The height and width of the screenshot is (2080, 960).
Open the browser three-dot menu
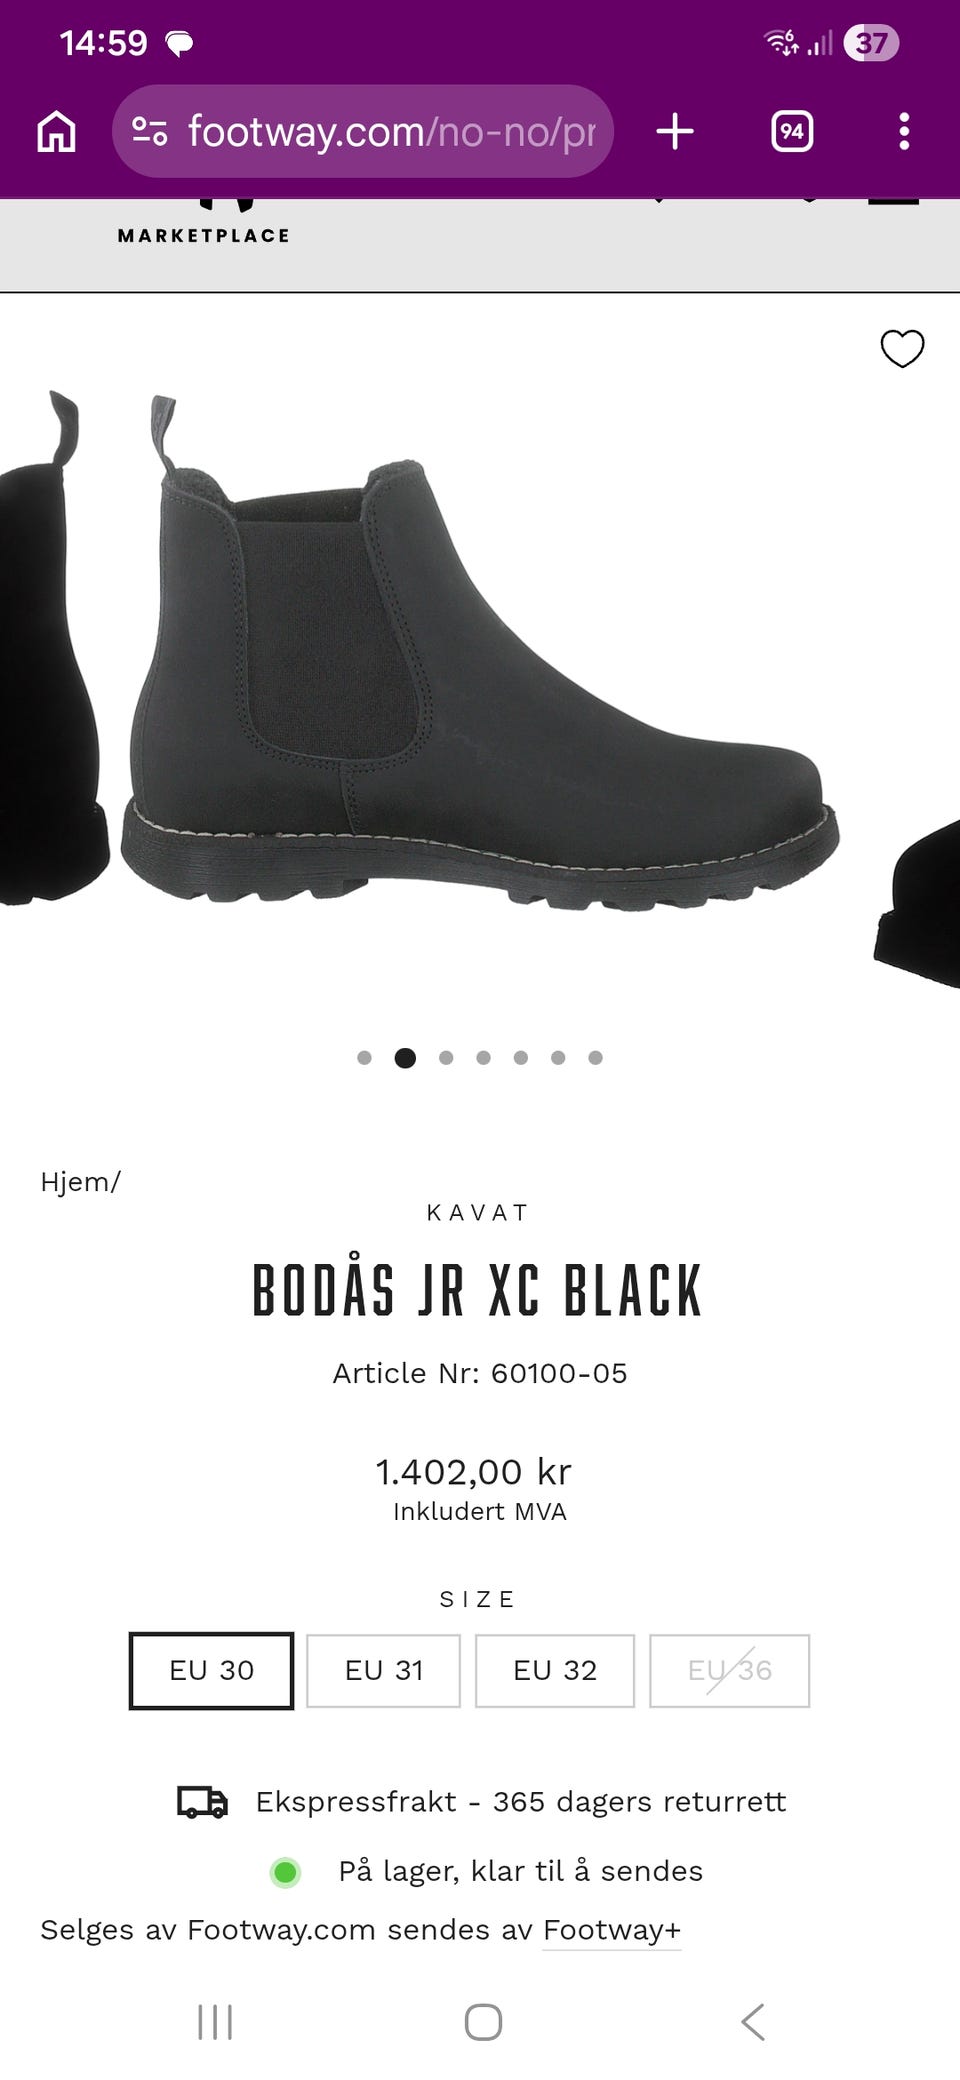[x=904, y=131]
